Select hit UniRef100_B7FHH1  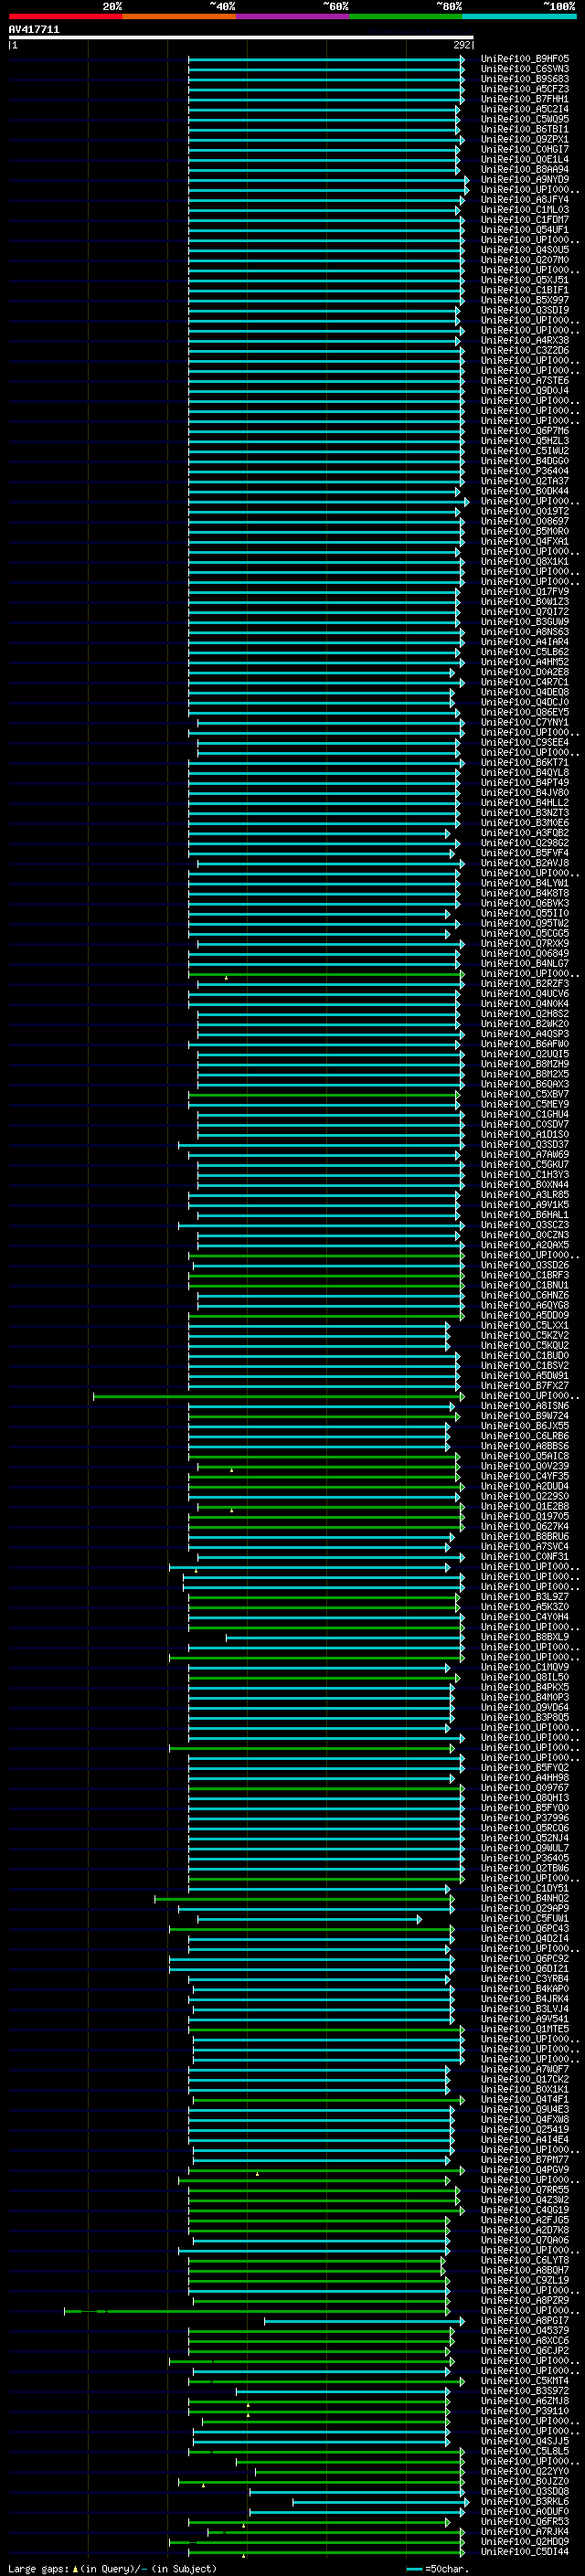click(525, 99)
